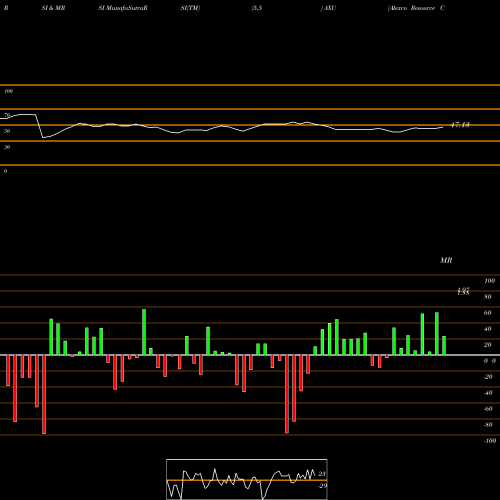Image resolution: width=500 pixels, height=500 pixels.
Task: Click the 20 label on MR axis
Action: (x=488, y=345)
